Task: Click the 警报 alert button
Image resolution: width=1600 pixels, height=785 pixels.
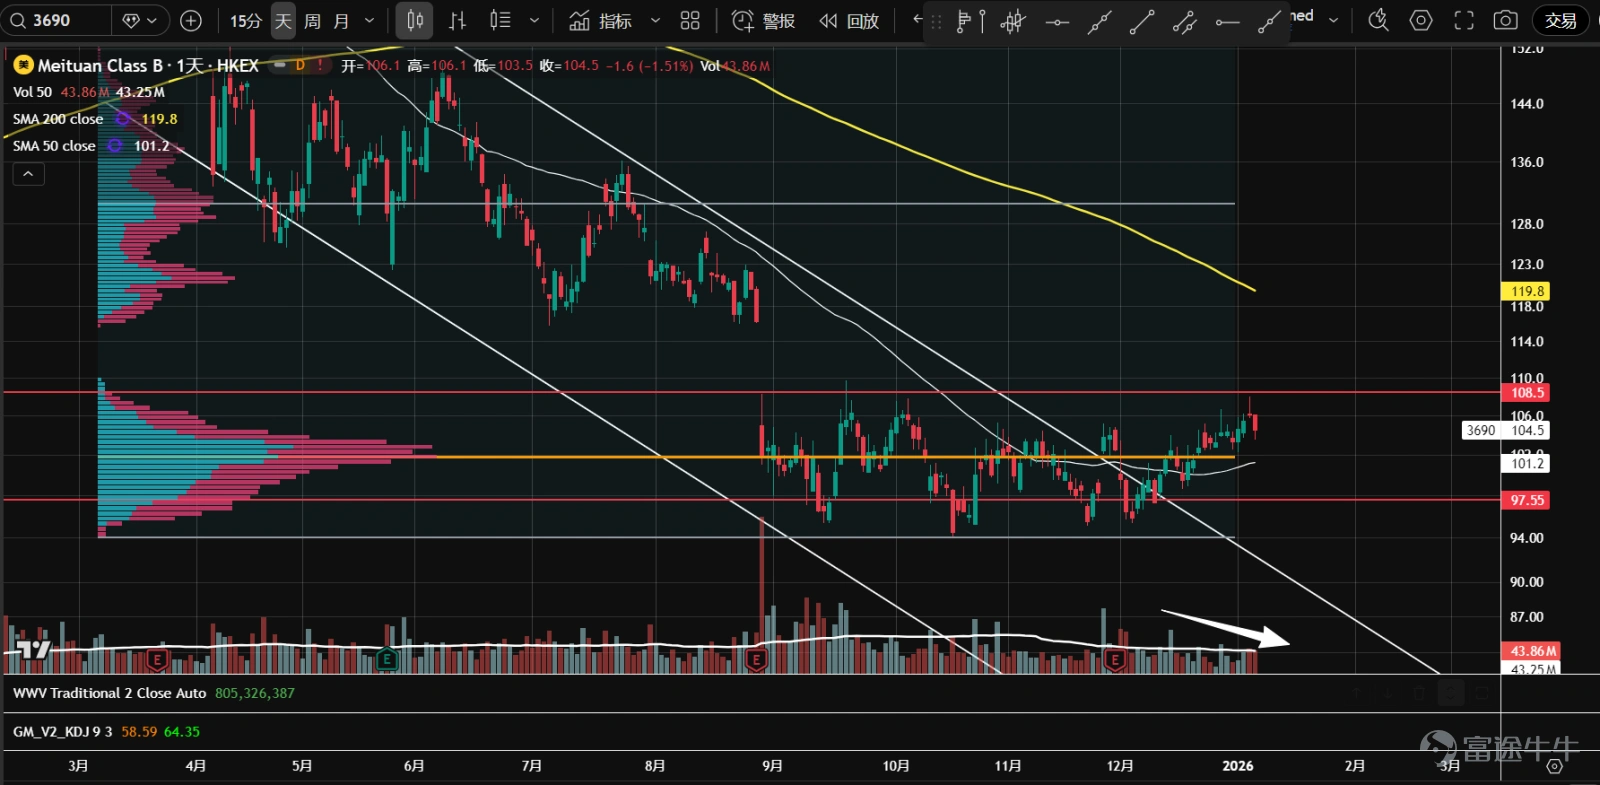Action: pos(763,21)
